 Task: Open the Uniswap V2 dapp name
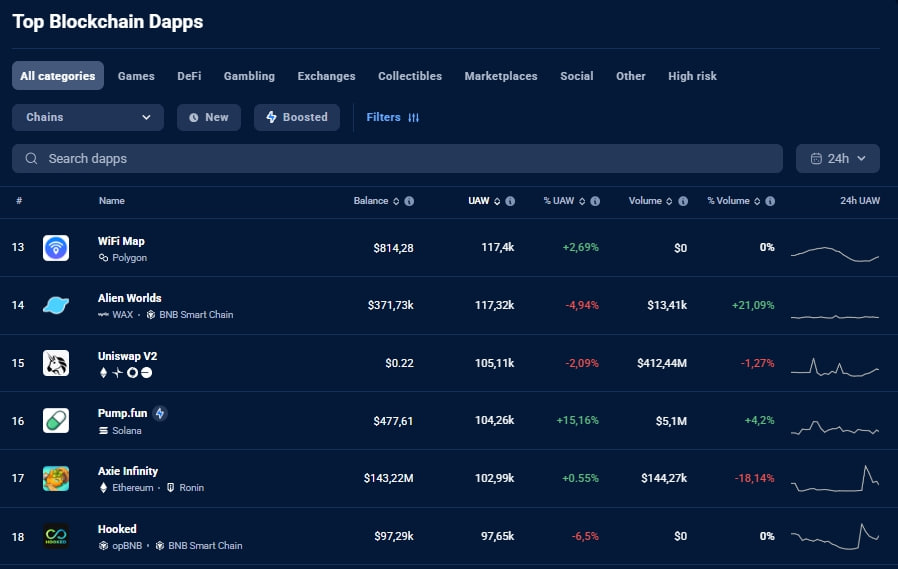(127, 356)
